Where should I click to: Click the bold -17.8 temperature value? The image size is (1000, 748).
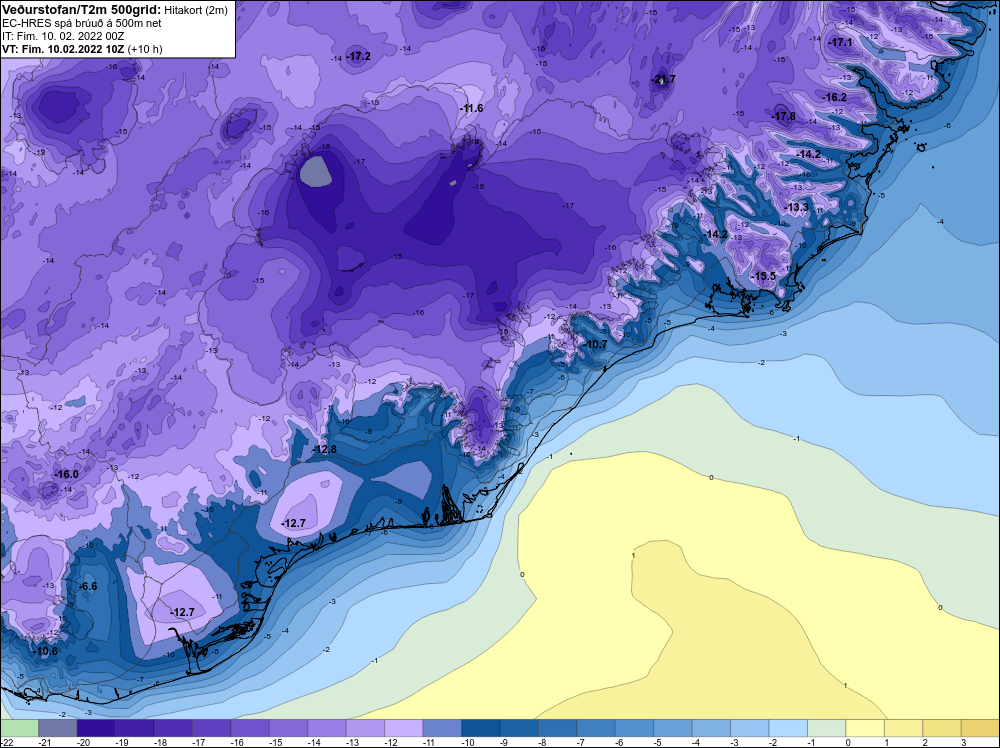(x=784, y=117)
